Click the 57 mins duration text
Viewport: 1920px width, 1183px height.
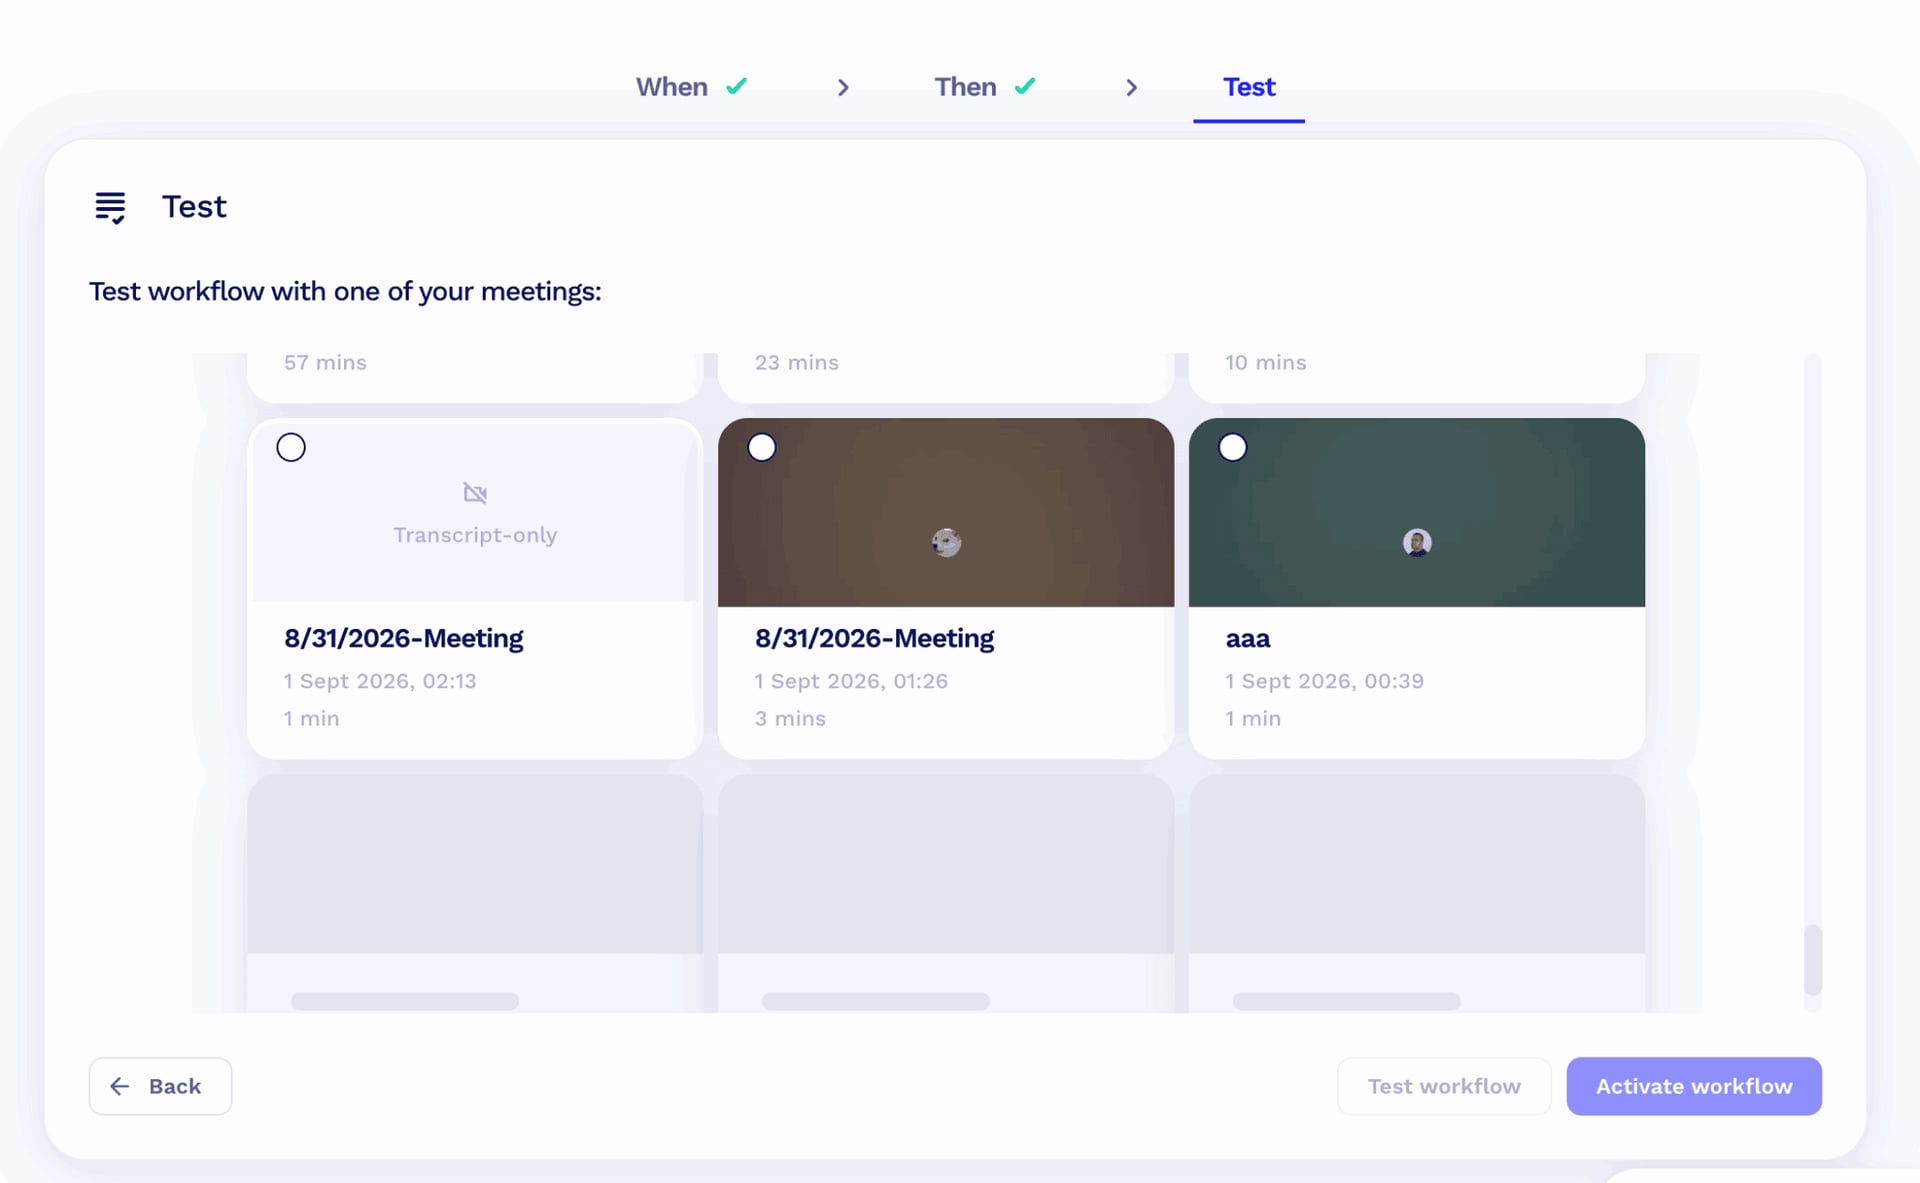pyautogui.click(x=325, y=362)
